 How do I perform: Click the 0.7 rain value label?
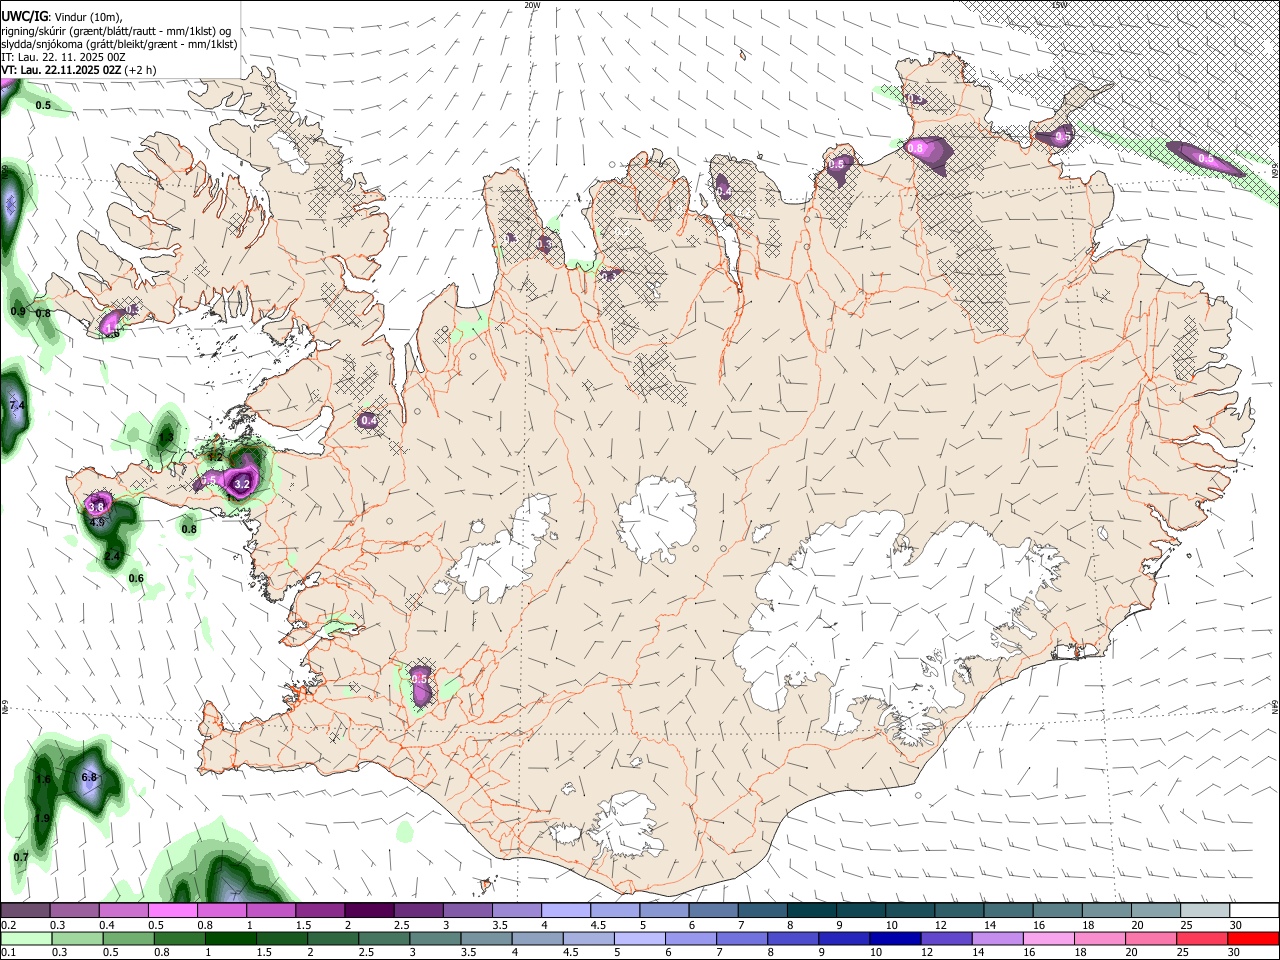pos(21,857)
